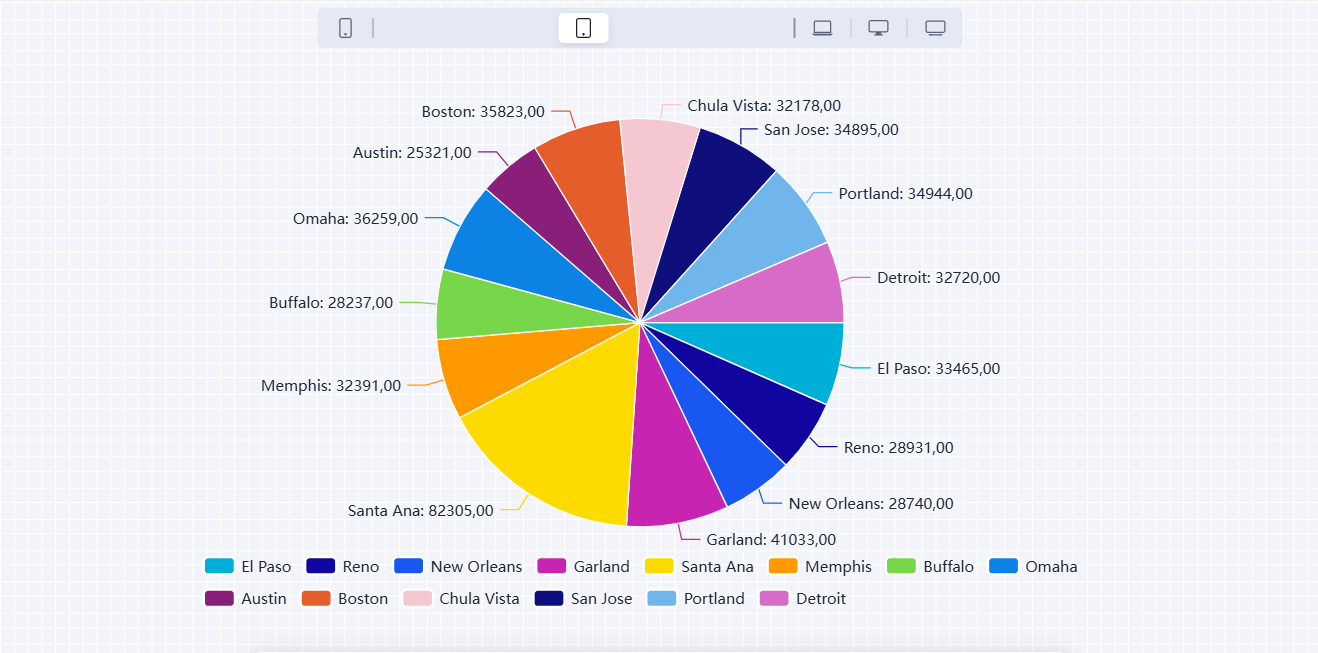Toggle the Garland legend item

583,566
